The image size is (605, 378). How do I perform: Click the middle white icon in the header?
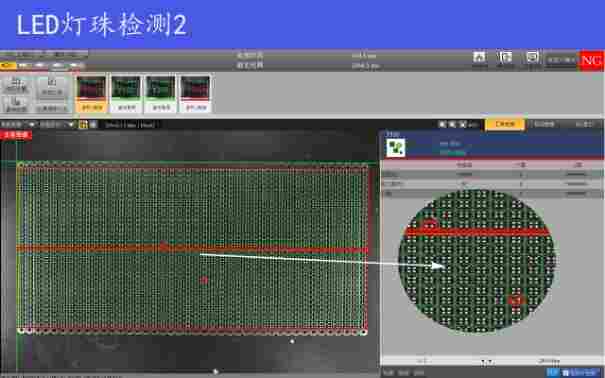(x=505, y=58)
